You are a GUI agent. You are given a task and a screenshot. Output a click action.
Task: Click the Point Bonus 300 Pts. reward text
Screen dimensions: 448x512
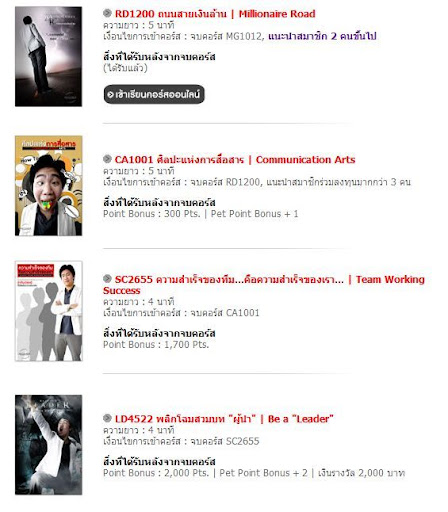[152, 214]
